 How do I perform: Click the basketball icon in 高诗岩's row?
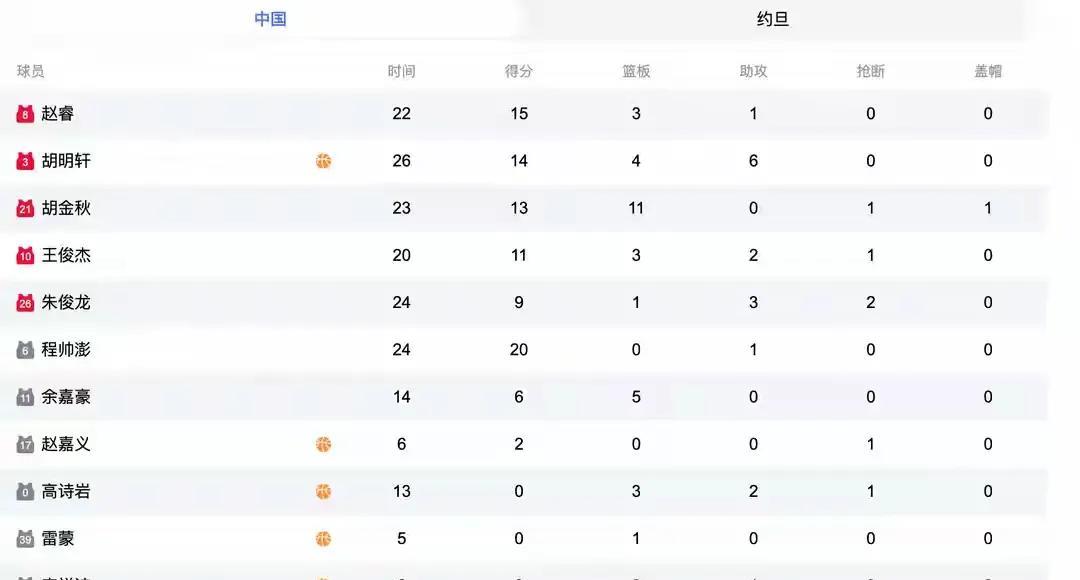click(323, 491)
